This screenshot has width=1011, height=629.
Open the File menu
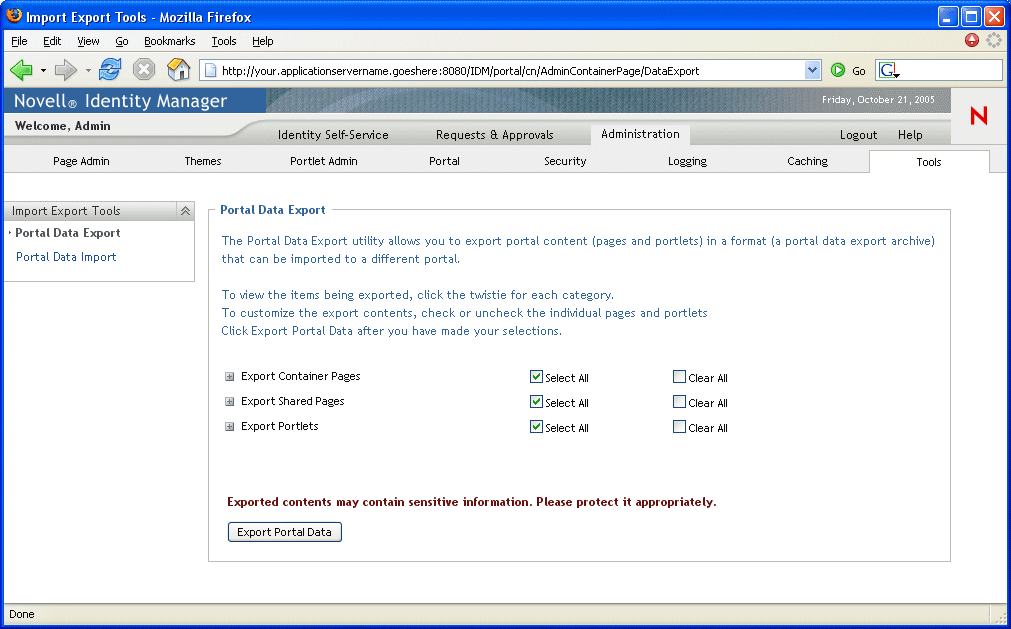(x=19, y=41)
